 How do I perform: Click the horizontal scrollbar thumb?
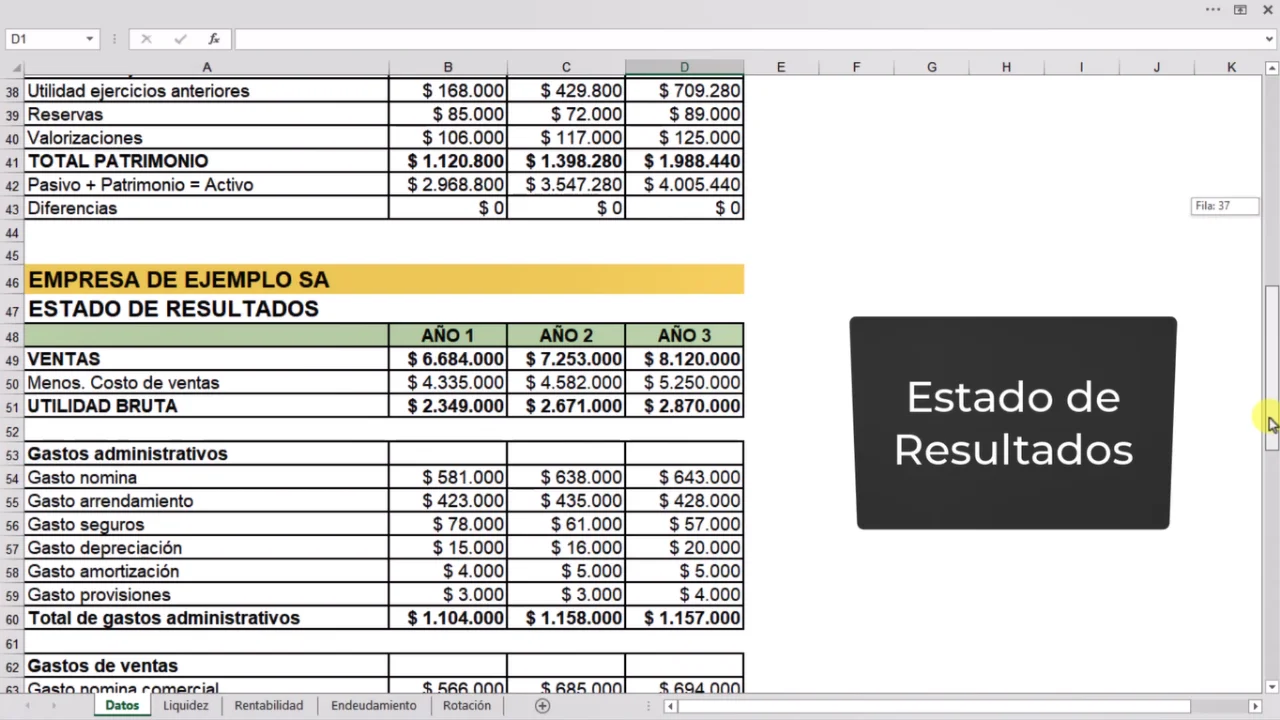(x=934, y=706)
